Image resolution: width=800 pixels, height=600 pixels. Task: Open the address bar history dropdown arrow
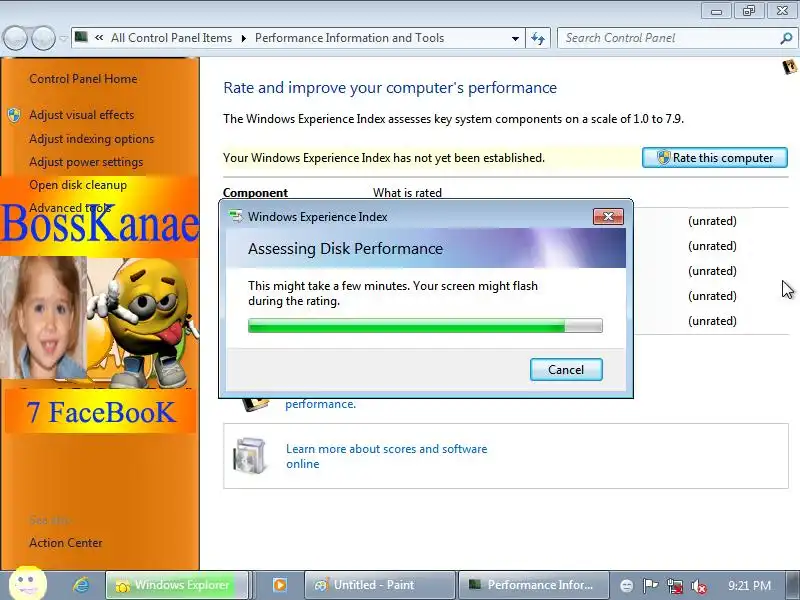point(515,38)
